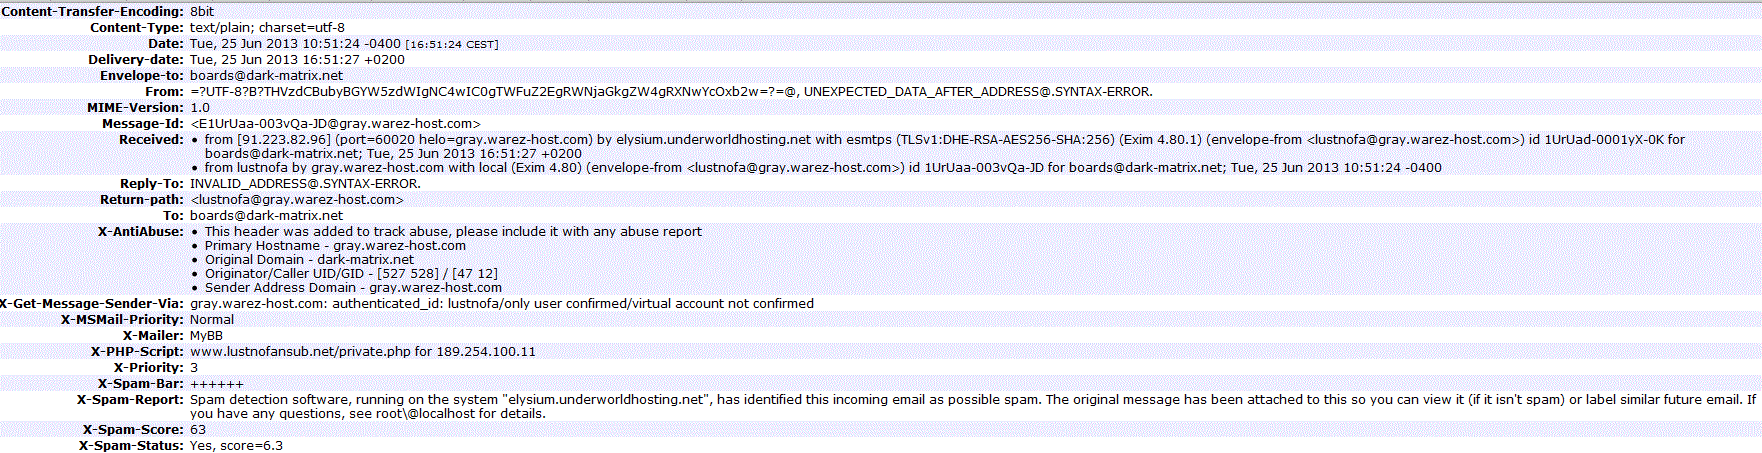Image resolution: width=1762 pixels, height=453 pixels.
Task: Click the Envelope-to address boards@dark-matrix.net
Action: (x=266, y=76)
